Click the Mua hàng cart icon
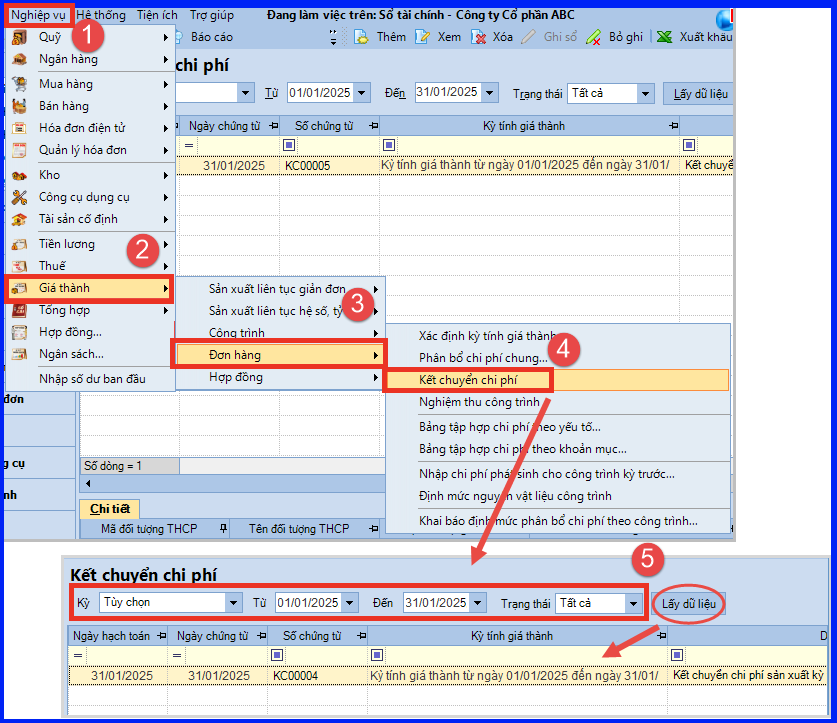 pyautogui.click(x=19, y=84)
